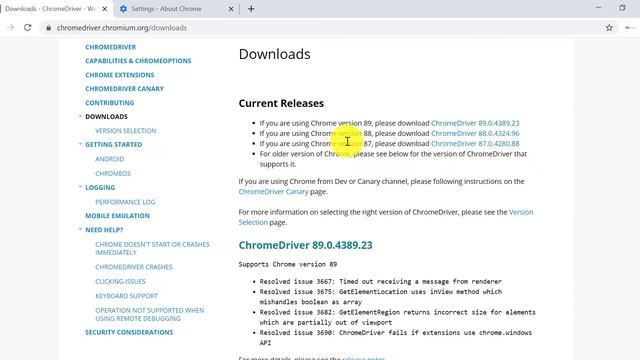Collapse the Logging sidebar arrow
The height and width of the screenshot is (360, 640).
coord(80,187)
